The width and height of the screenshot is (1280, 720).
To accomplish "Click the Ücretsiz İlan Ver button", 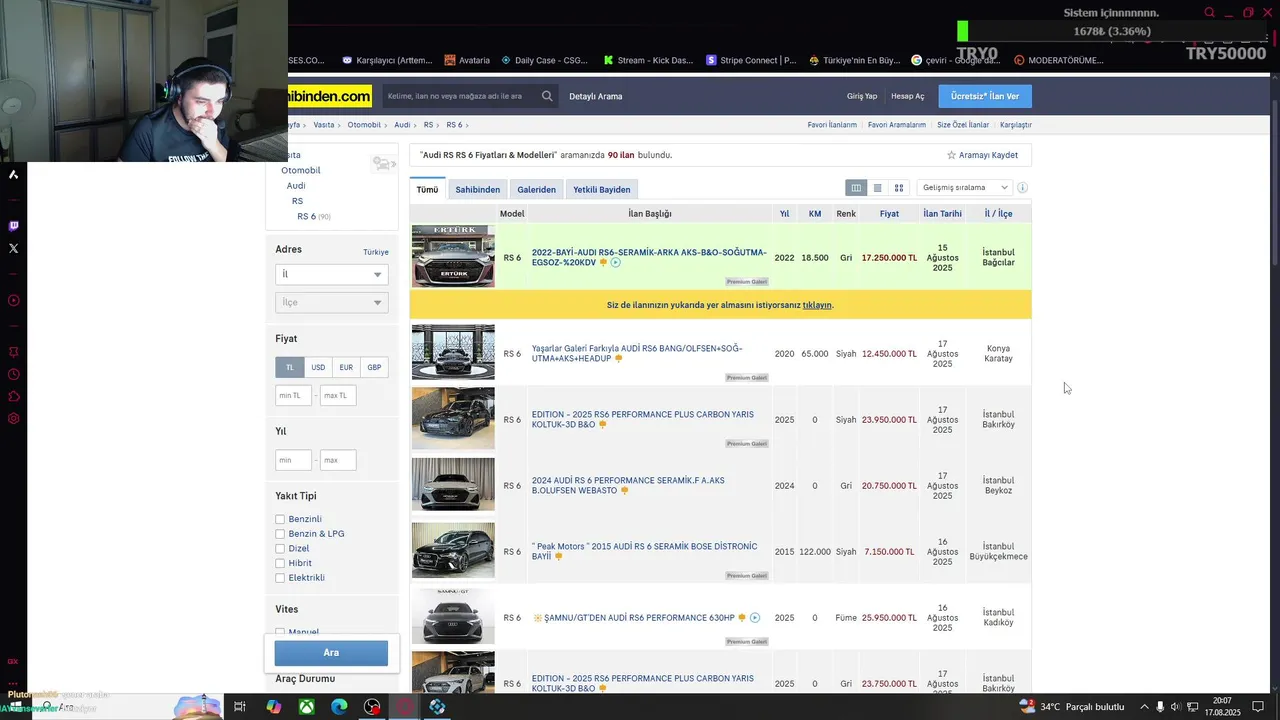I will pos(985,96).
